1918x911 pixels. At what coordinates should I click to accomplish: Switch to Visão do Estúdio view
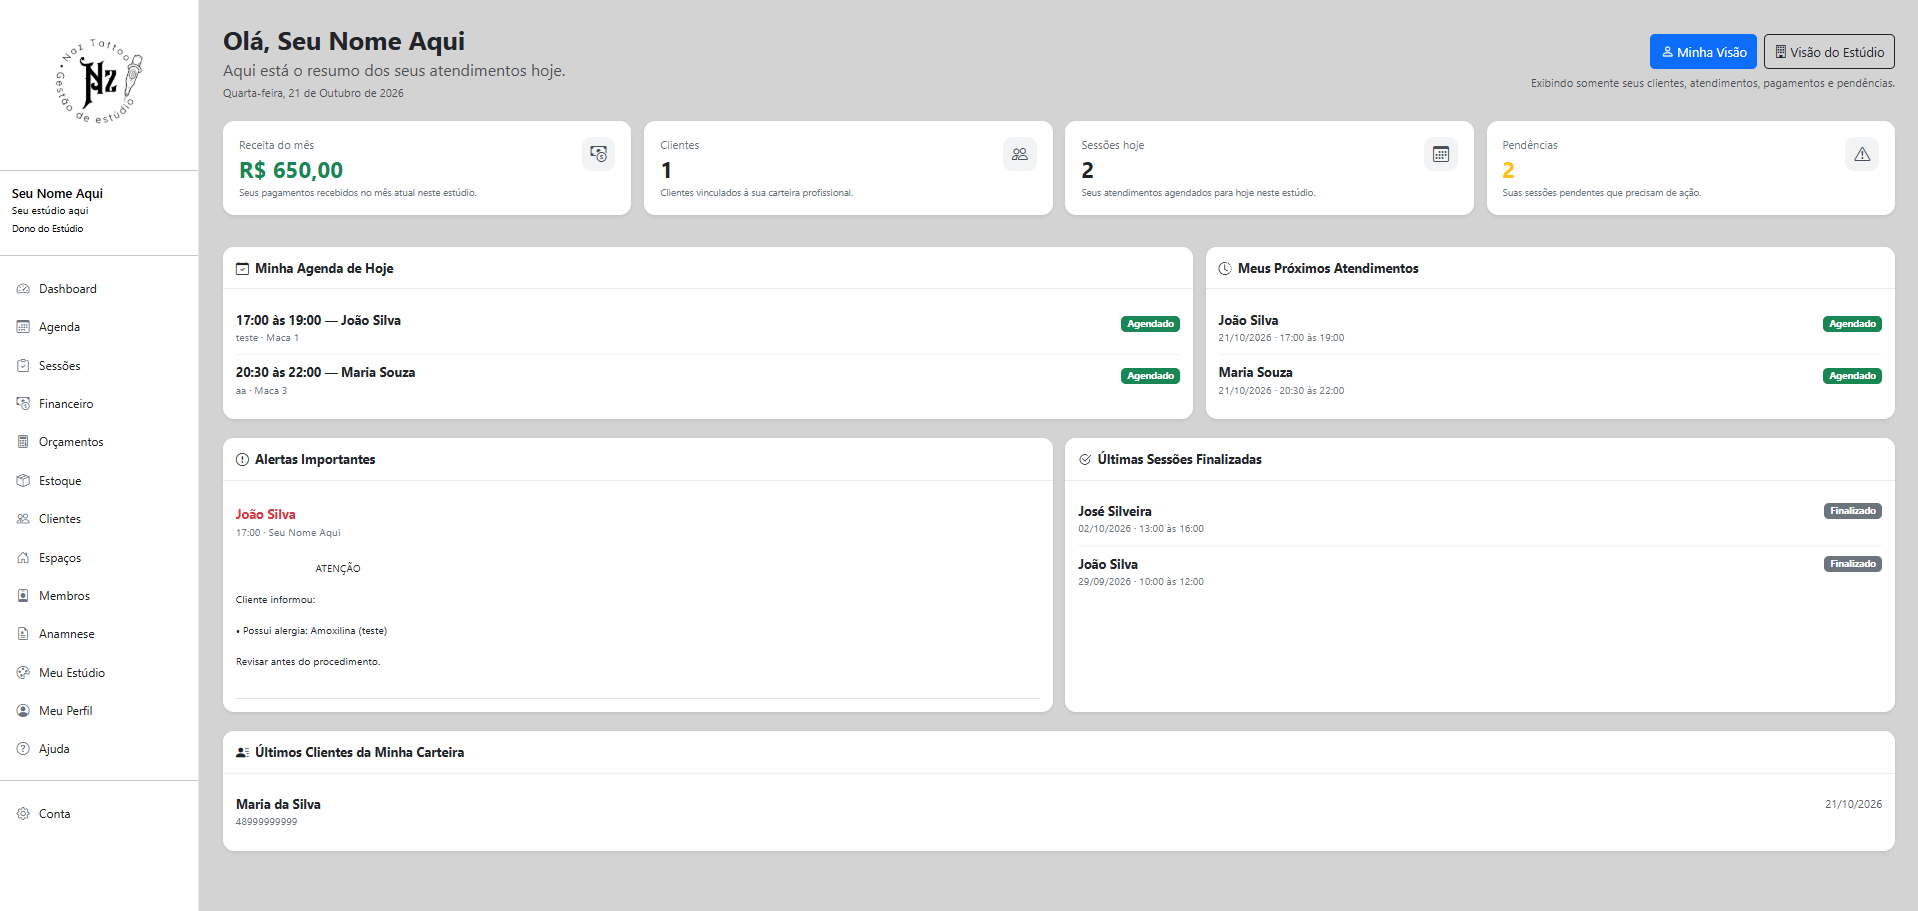(x=1829, y=52)
